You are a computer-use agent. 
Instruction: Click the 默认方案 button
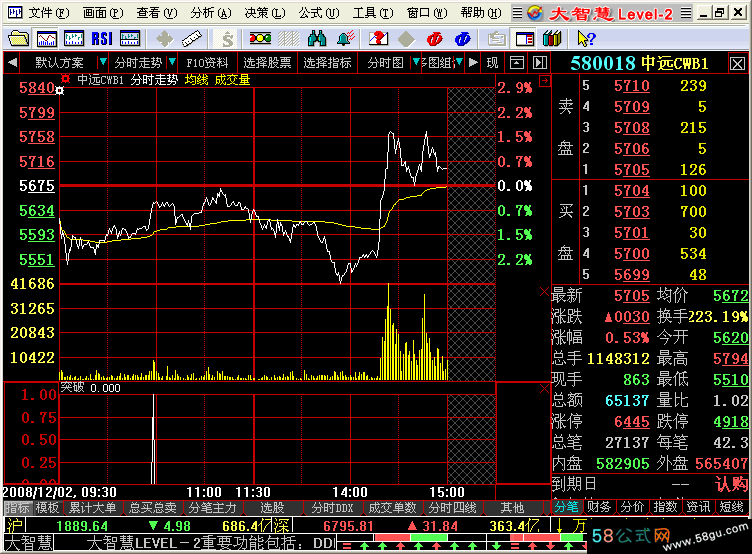(59, 62)
